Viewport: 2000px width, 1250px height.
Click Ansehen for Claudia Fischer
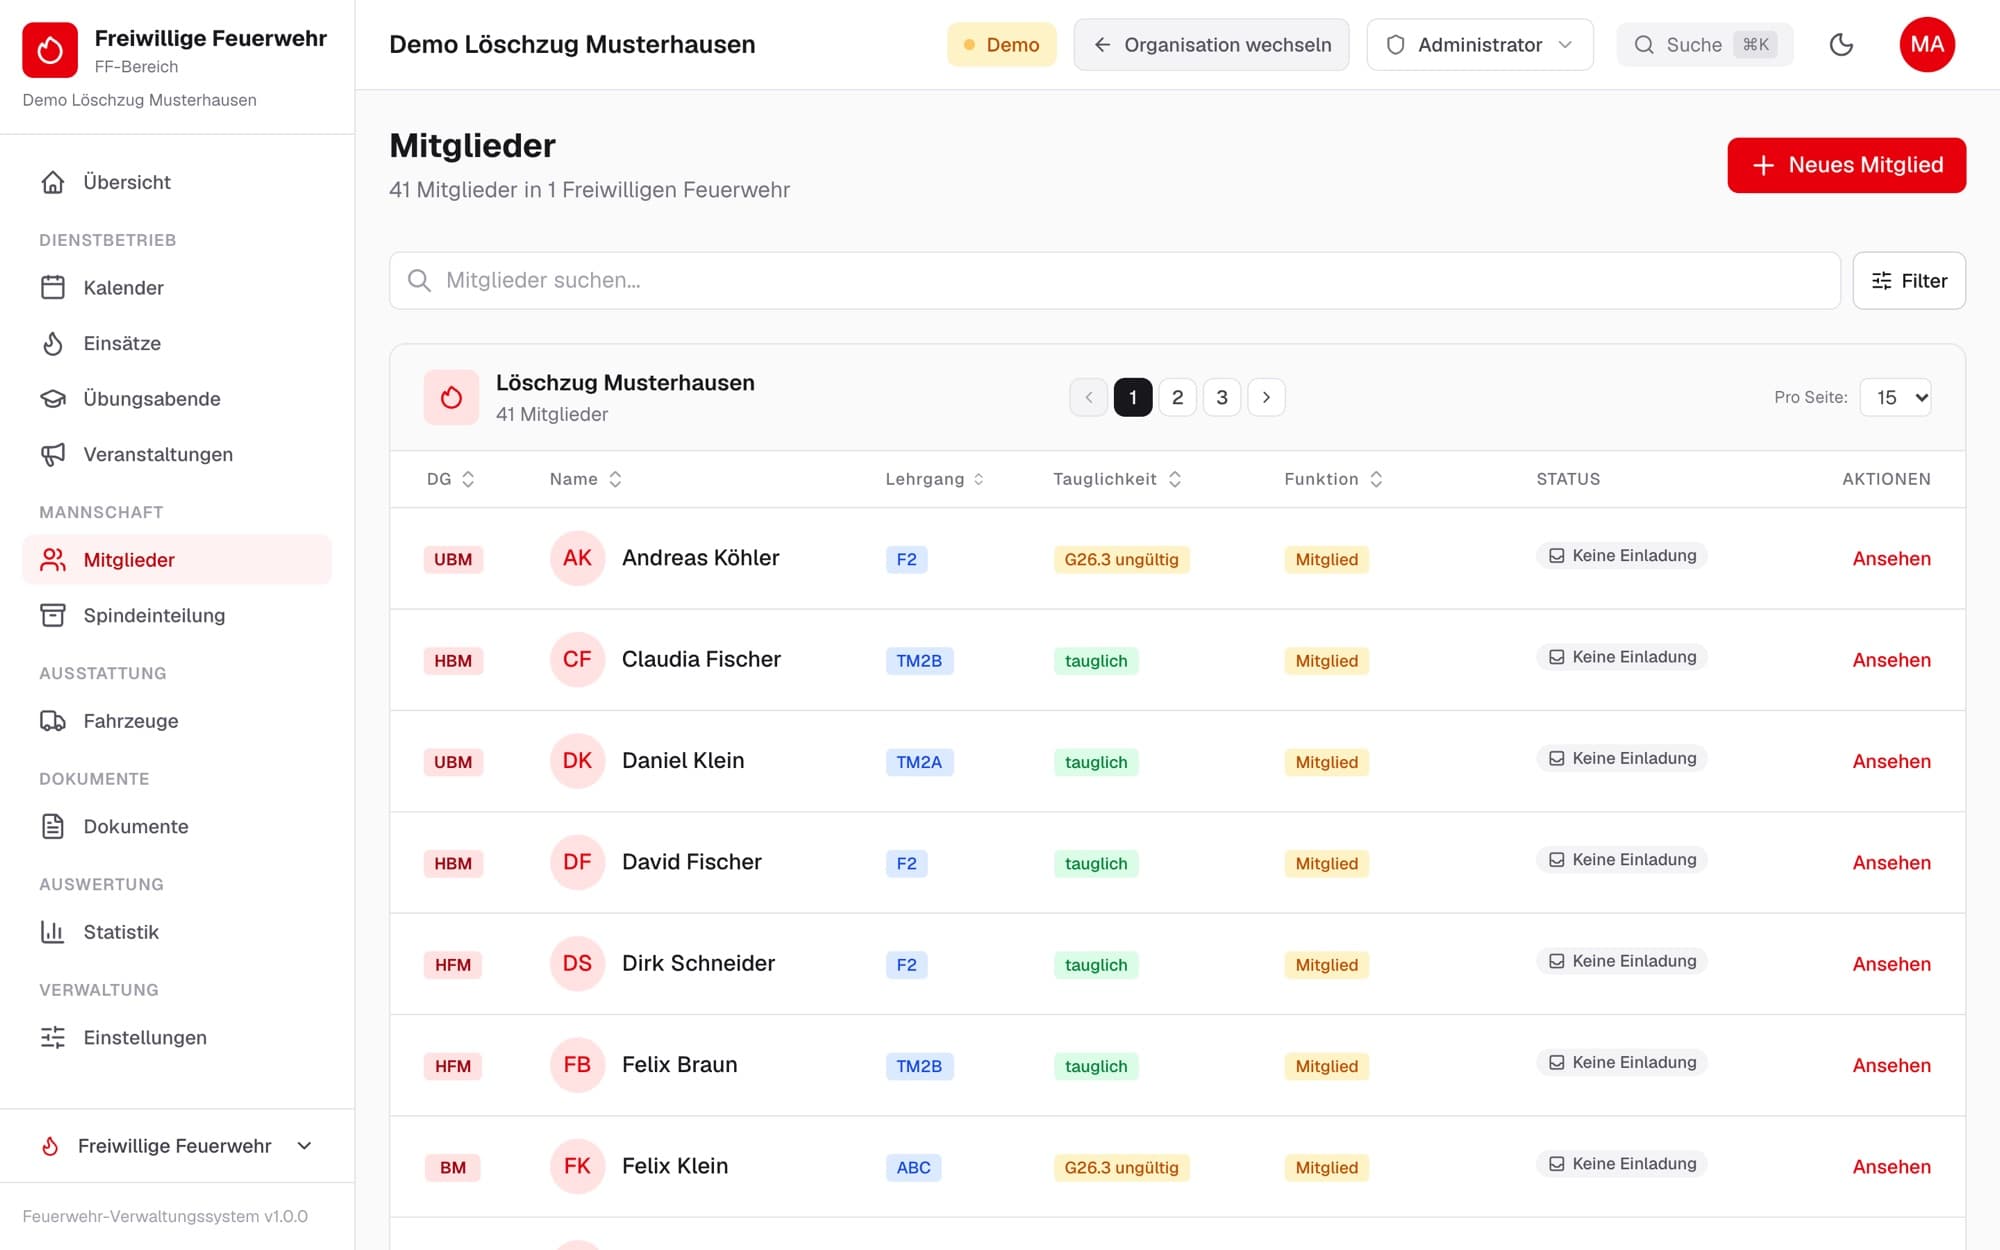[x=1891, y=660]
